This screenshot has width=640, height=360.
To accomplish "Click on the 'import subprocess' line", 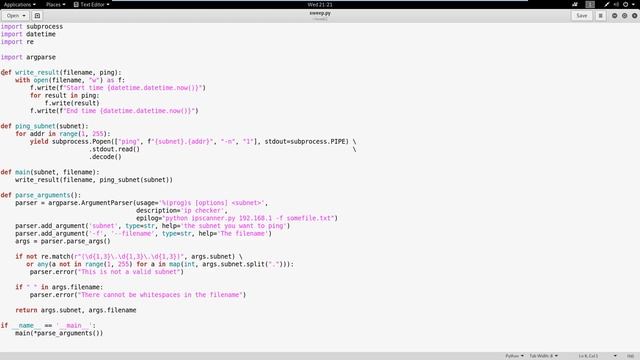I will (32, 27).
